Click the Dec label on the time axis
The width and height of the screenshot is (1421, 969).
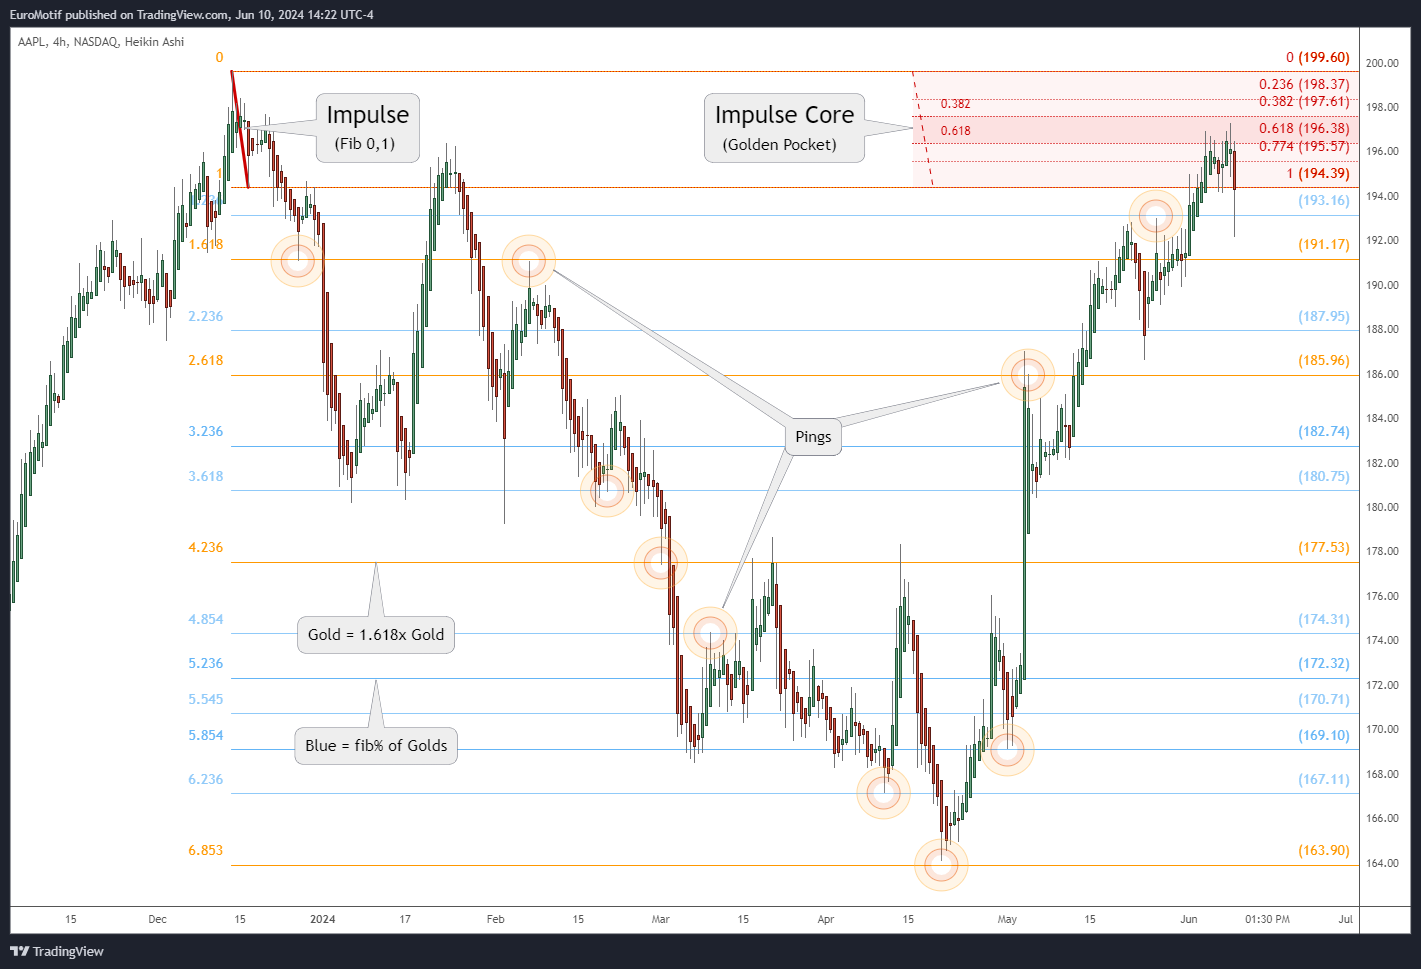click(x=158, y=919)
